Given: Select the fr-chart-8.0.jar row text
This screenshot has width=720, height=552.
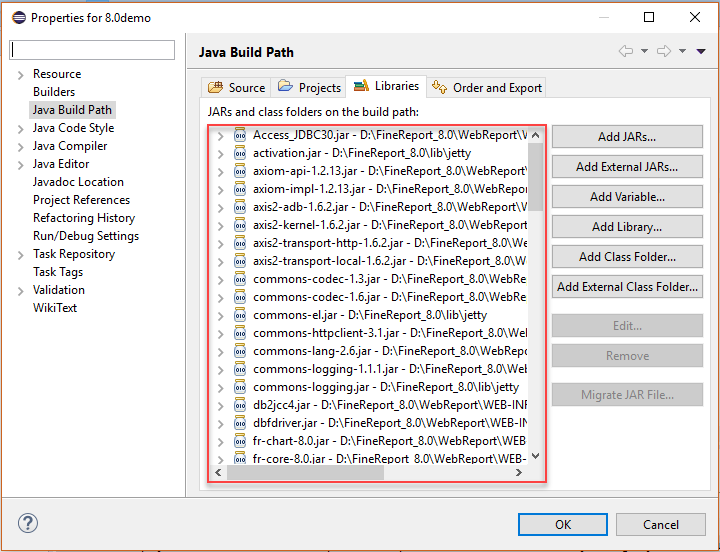Looking at the screenshot, I should [389, 441].
